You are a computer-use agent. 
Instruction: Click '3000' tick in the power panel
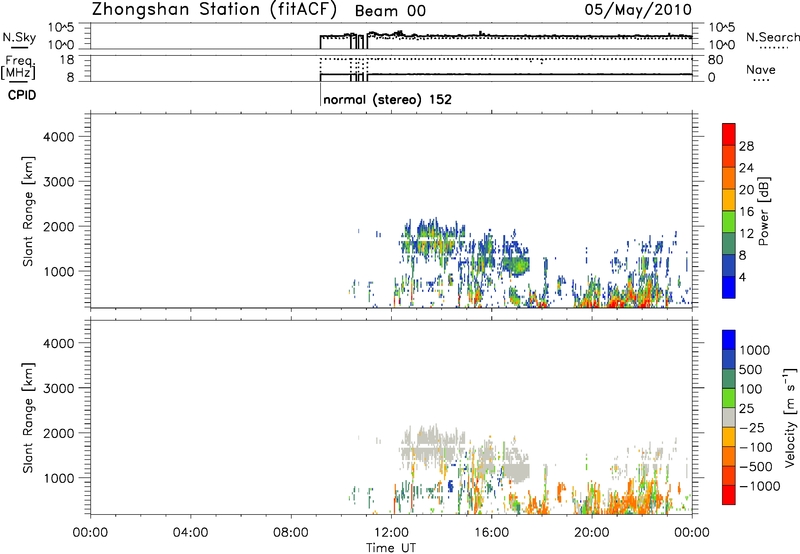(59, 182)
